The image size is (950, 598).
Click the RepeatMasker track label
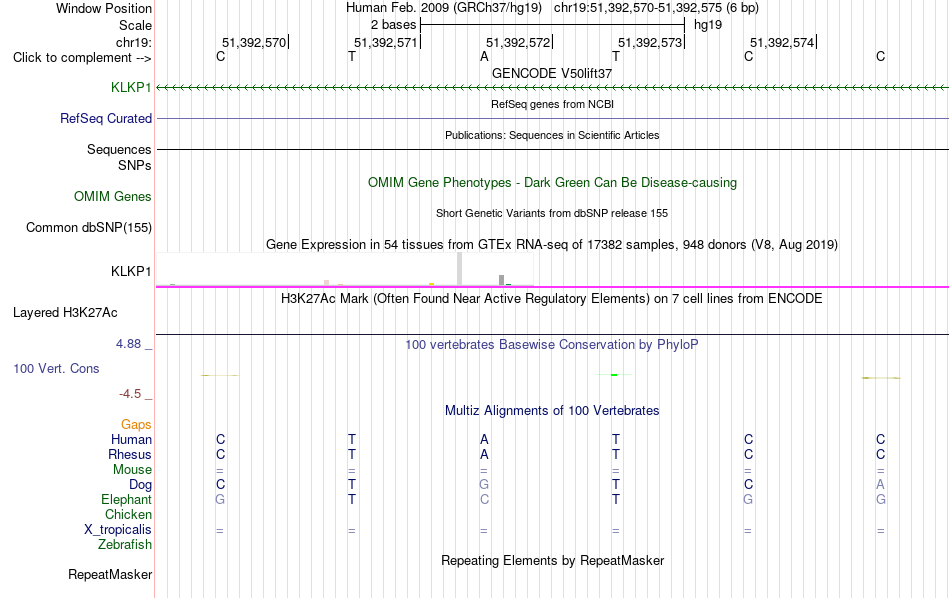pos(110,574)
